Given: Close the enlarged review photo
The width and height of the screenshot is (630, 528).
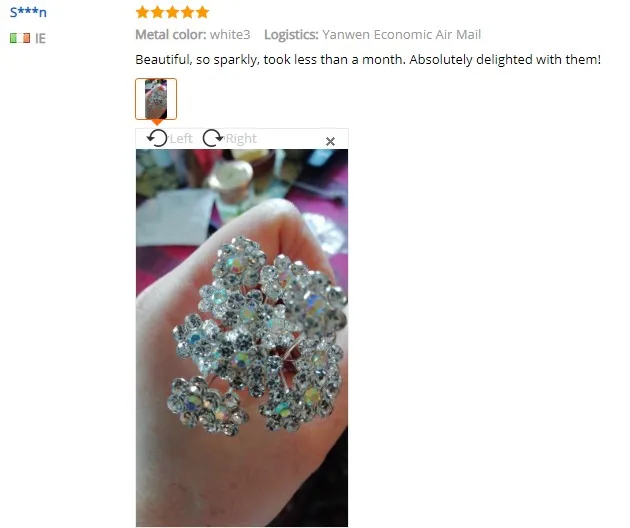Looking at the screenshot, I should tap(330, 141).
